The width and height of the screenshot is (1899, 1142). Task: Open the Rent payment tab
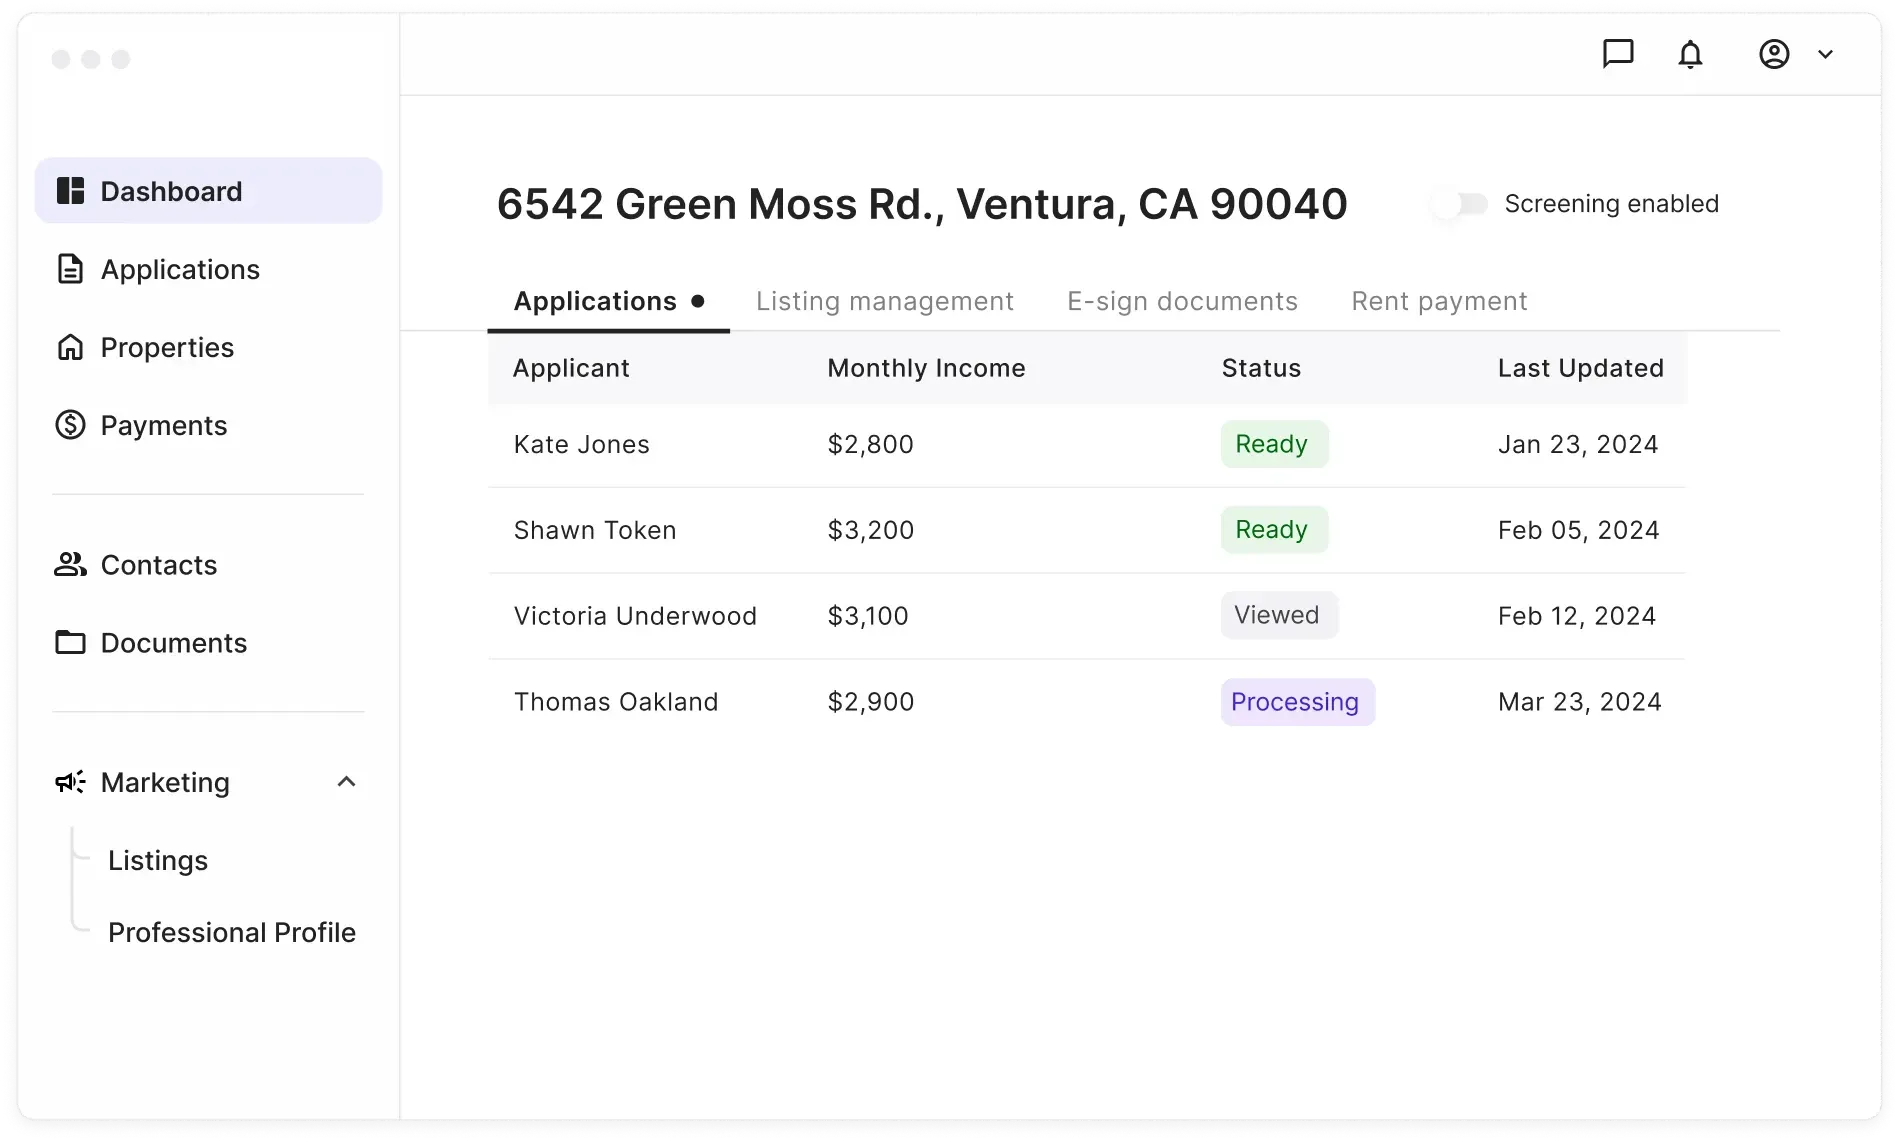pos(1439,301)
